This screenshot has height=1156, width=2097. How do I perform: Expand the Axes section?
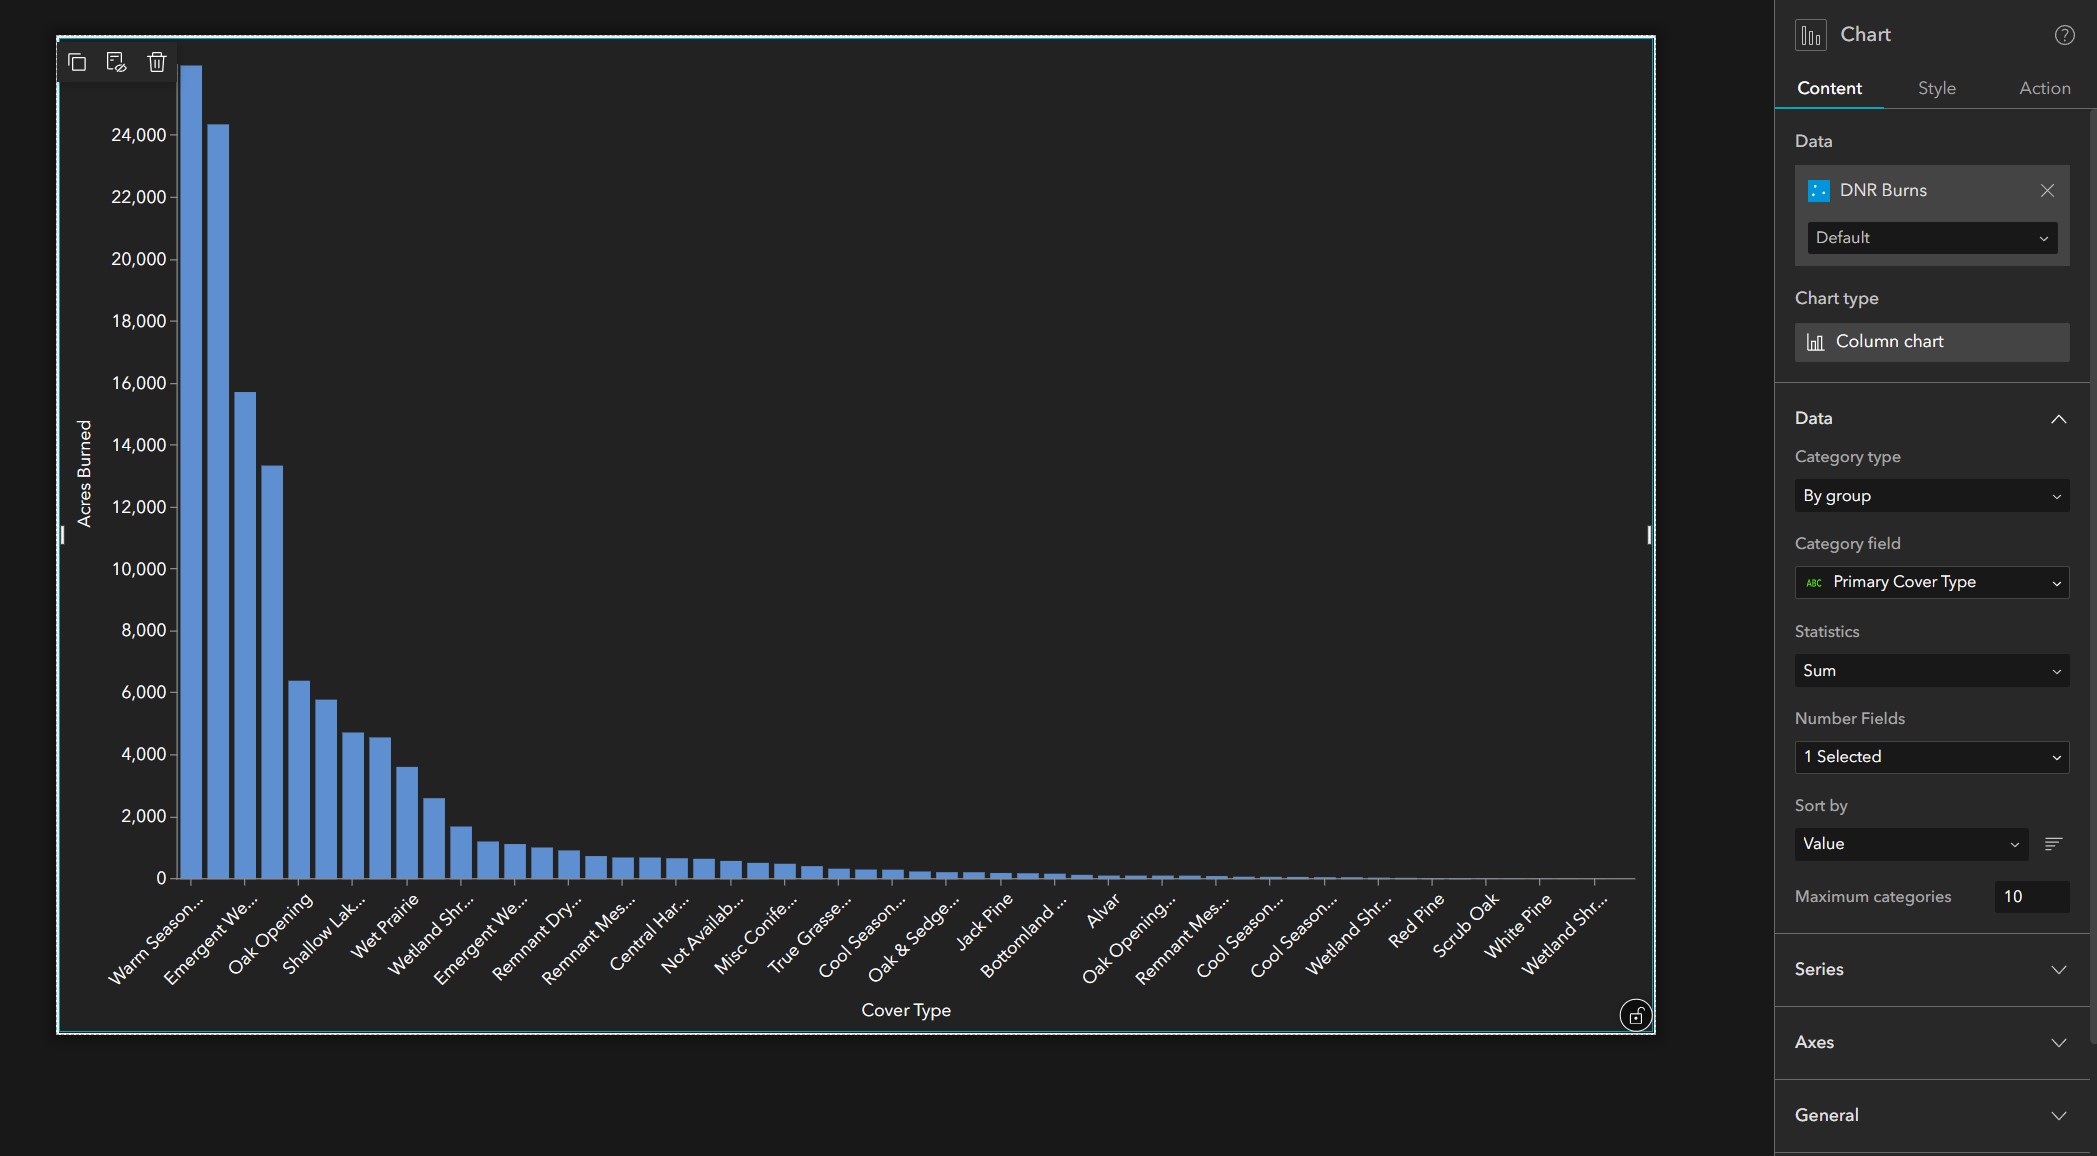[2058, 1043]
